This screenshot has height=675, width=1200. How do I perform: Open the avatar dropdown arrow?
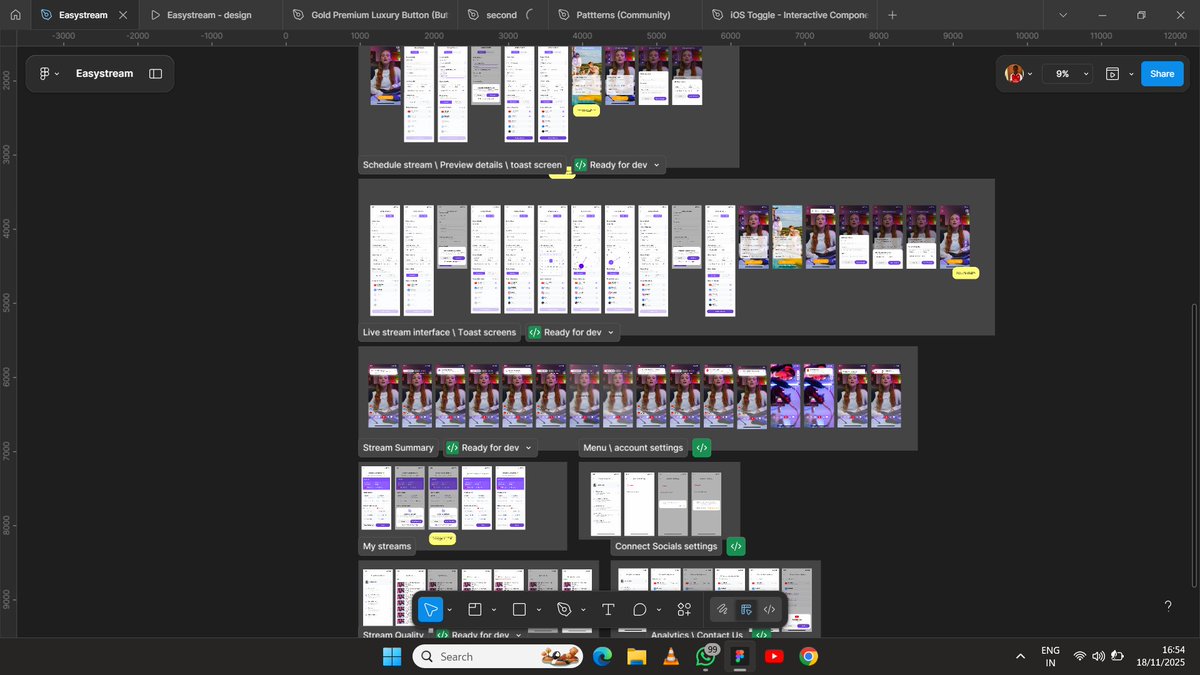1030,73
